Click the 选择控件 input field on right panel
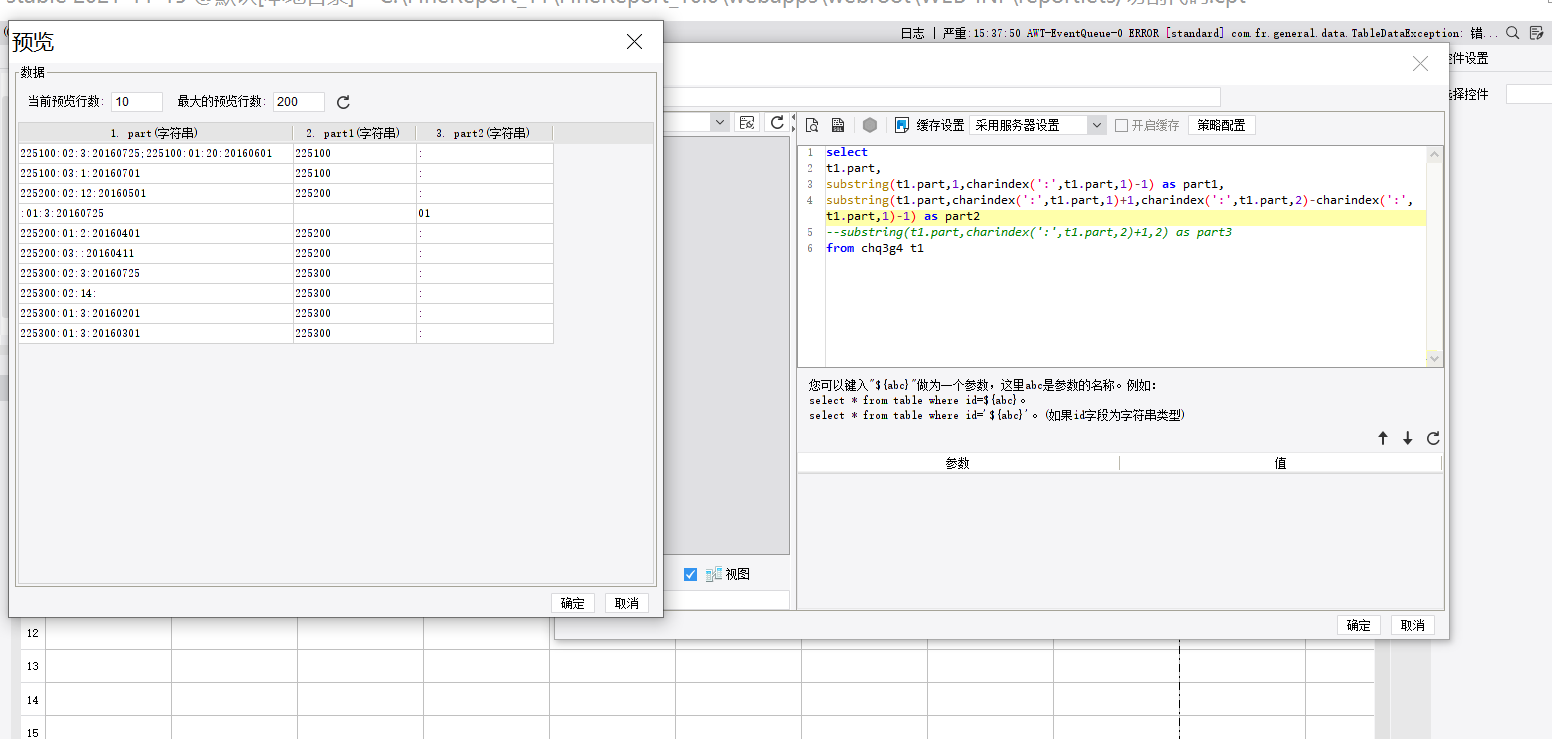 1528,94
